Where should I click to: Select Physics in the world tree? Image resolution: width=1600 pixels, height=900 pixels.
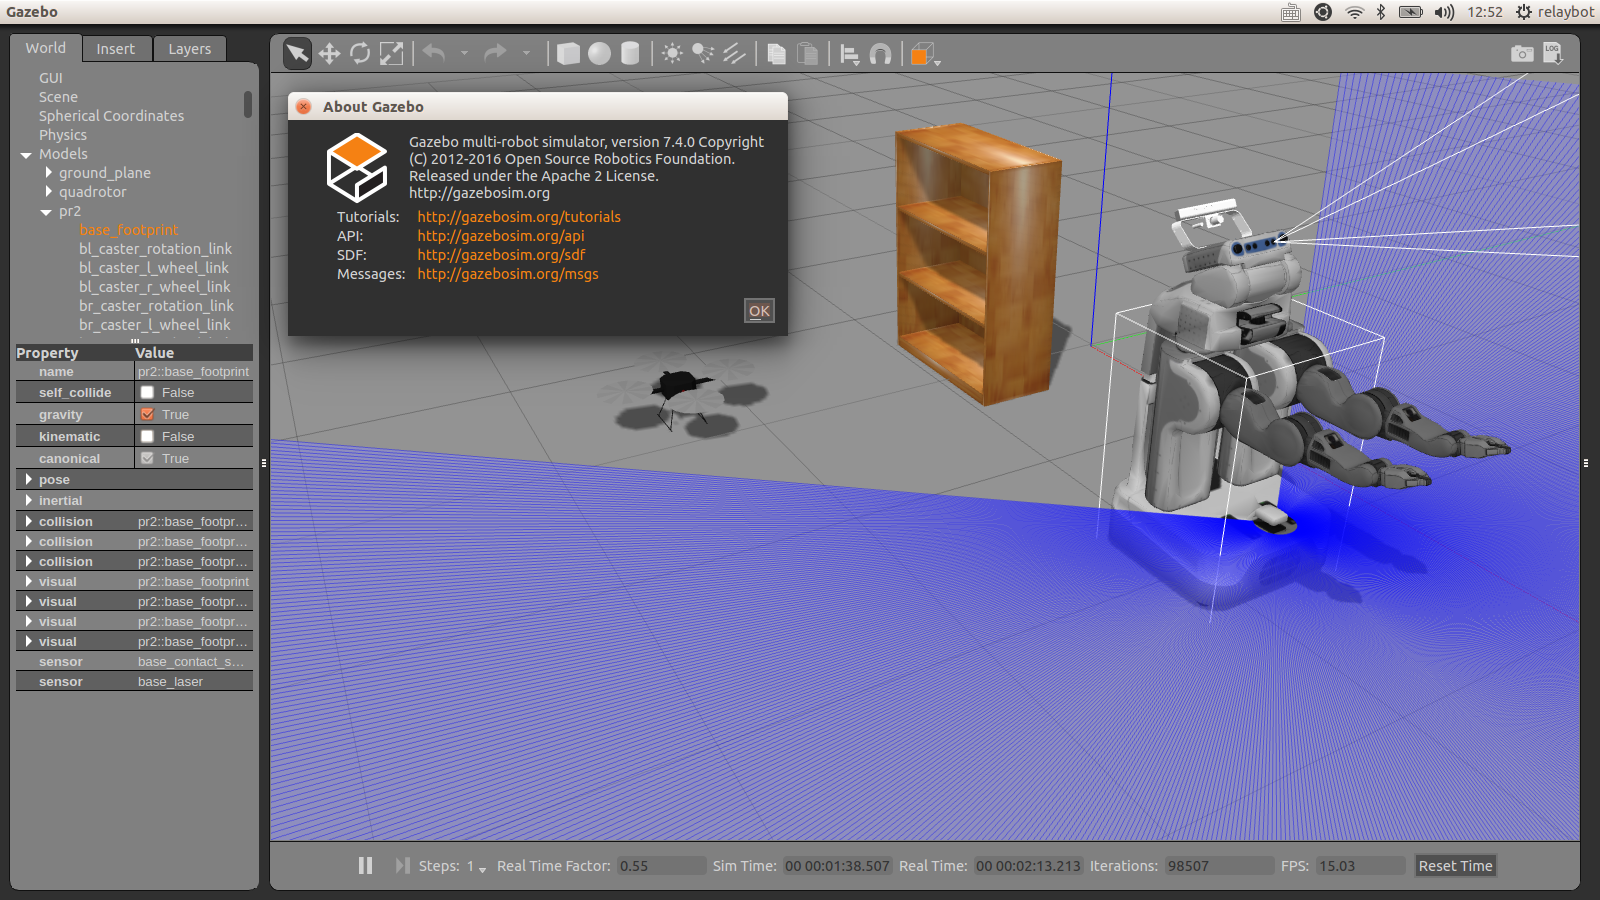click(x=63, y=135)
